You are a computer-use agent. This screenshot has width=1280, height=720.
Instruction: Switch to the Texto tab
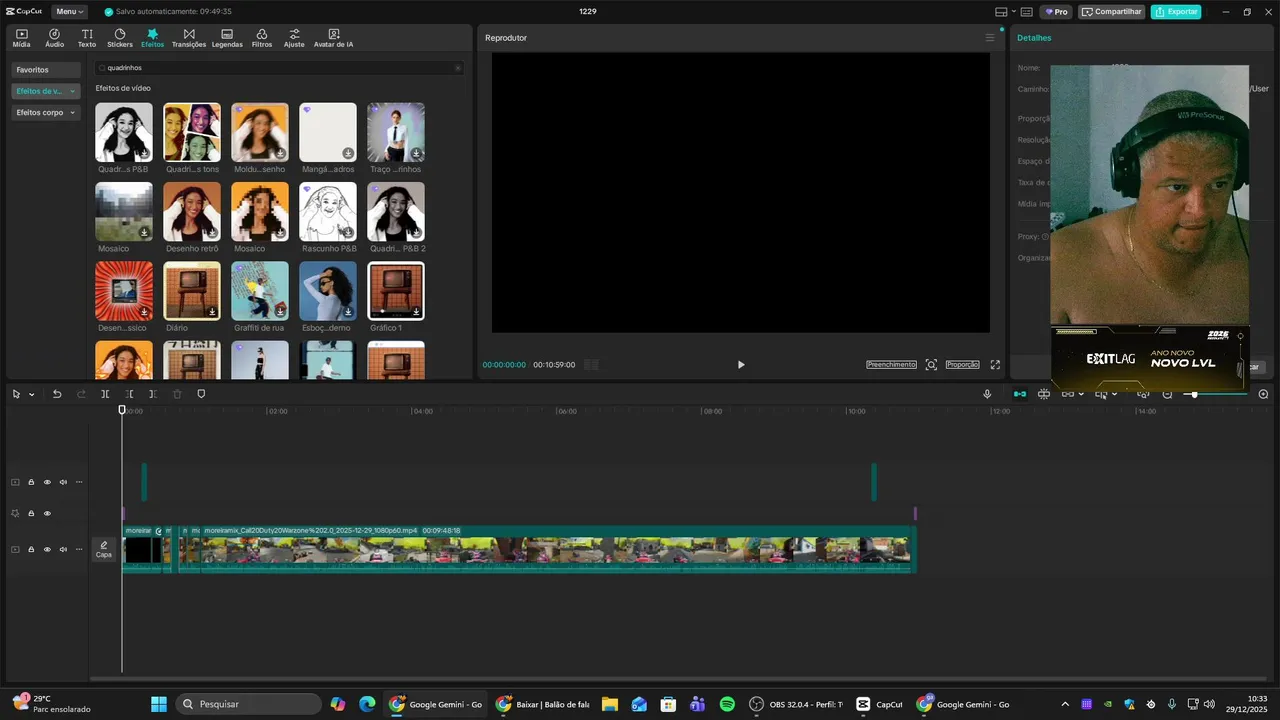(x=87, y=38)
